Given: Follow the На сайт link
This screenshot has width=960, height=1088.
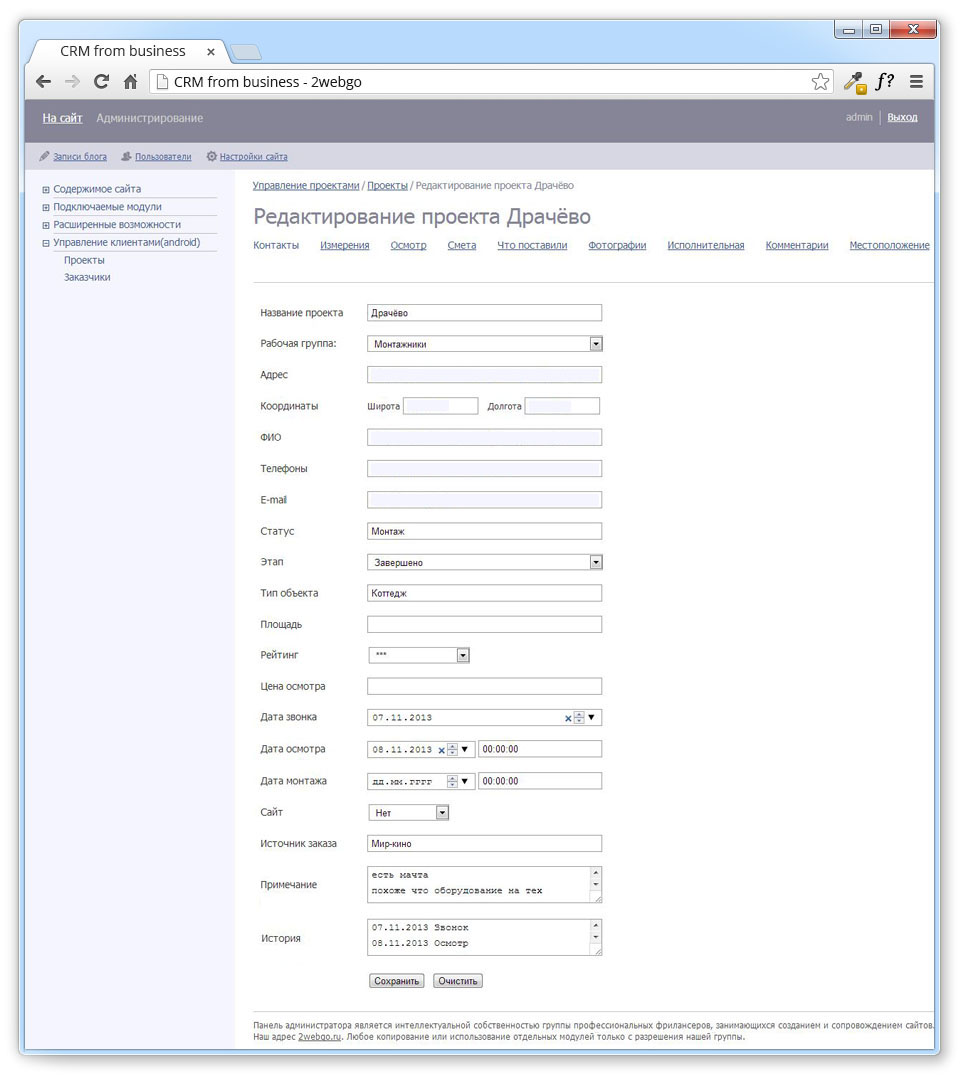Looking at the screenshot, I should click(x=62, y=118).
